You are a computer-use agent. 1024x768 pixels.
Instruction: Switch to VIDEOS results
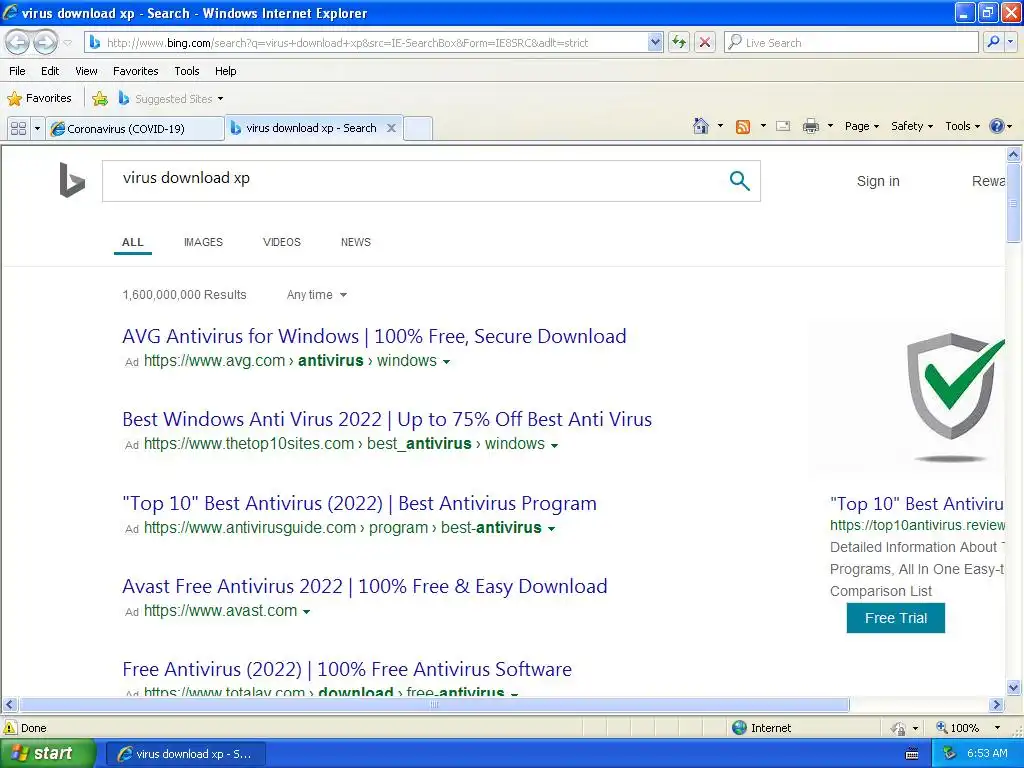pos(281,242)
